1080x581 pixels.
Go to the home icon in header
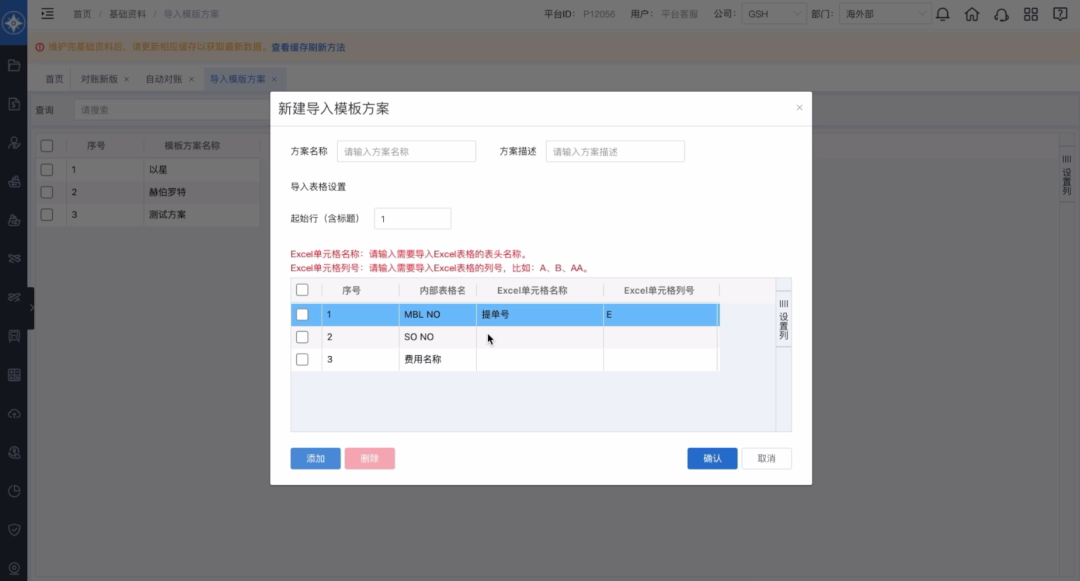coord(972,14)
